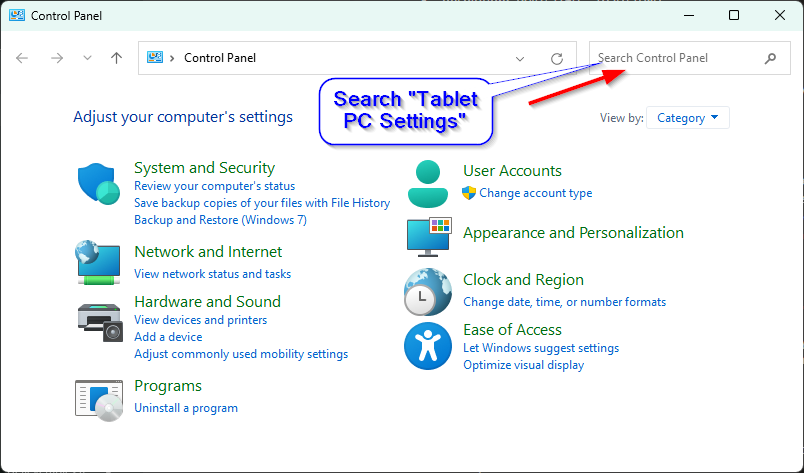Click Add a device link
This screenshot has width=804, height=473.
168,337
